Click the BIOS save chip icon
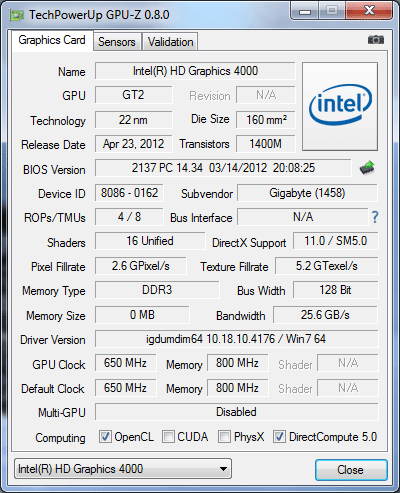Viewport: 400px width, 493px height. tap(367, 168)
